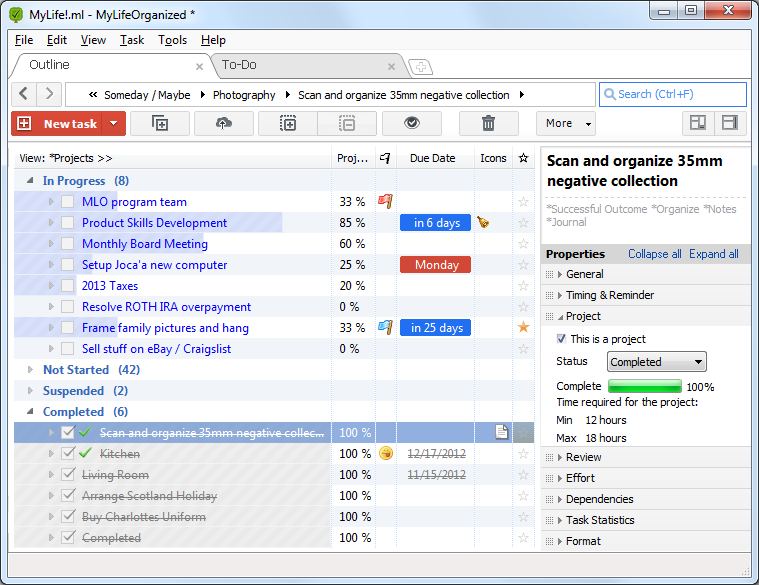Open the File menu
Viewport: 759px width, 585px height.
pyautogui.click(x=24, y=40)
